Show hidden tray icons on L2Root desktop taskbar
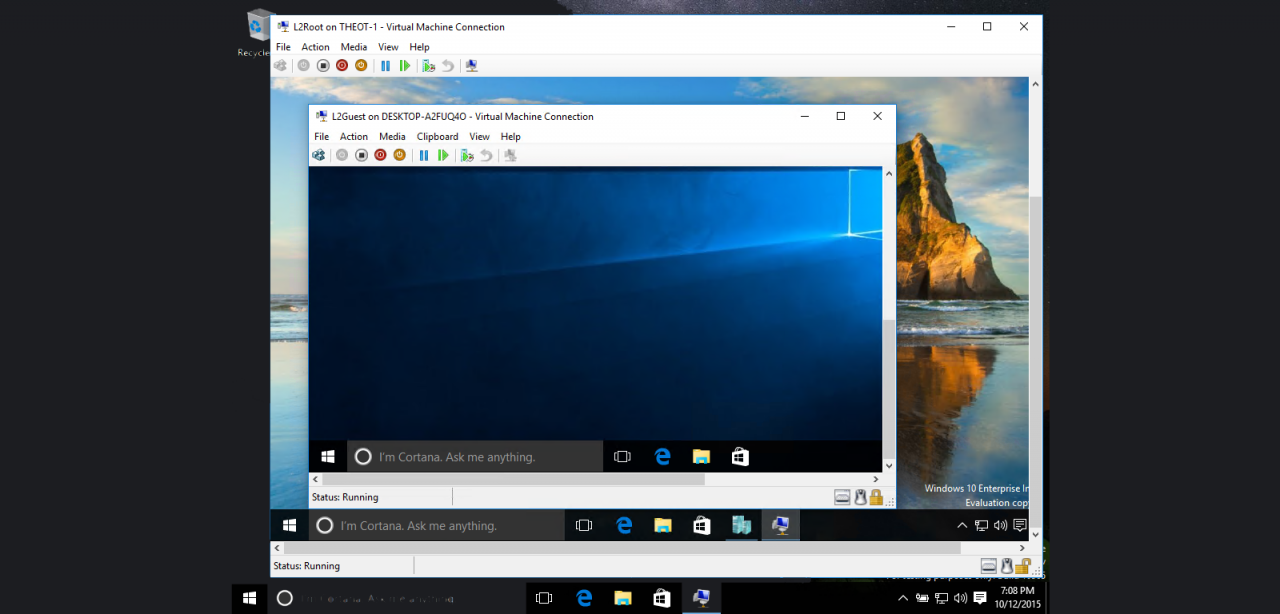Screen dimensions: 1280x614 [962, 525]
